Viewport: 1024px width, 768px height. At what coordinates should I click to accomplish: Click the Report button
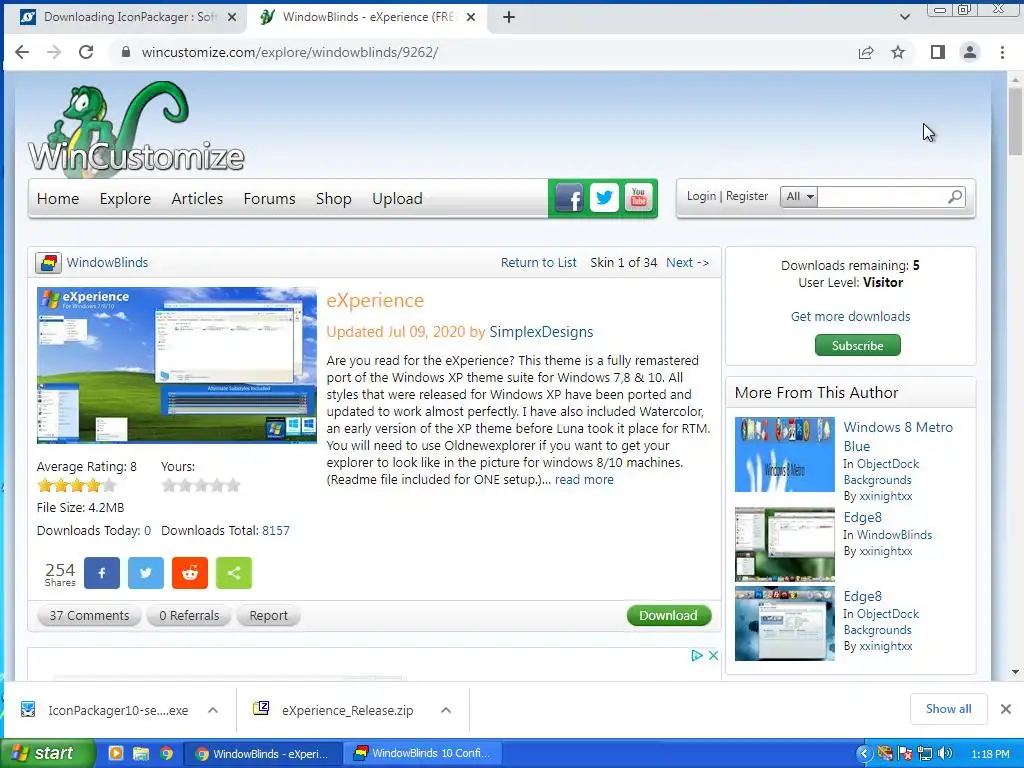point(268,615)
